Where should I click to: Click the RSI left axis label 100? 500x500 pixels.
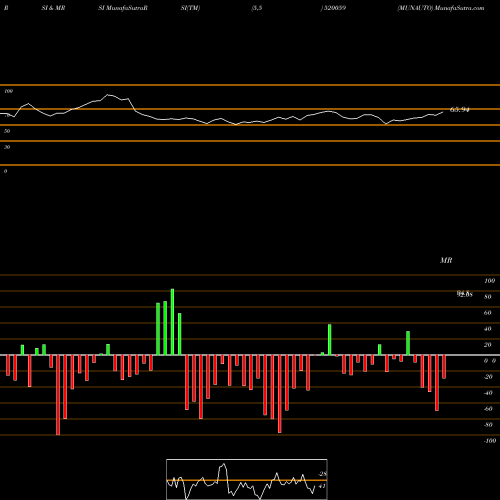pos(8,91)
